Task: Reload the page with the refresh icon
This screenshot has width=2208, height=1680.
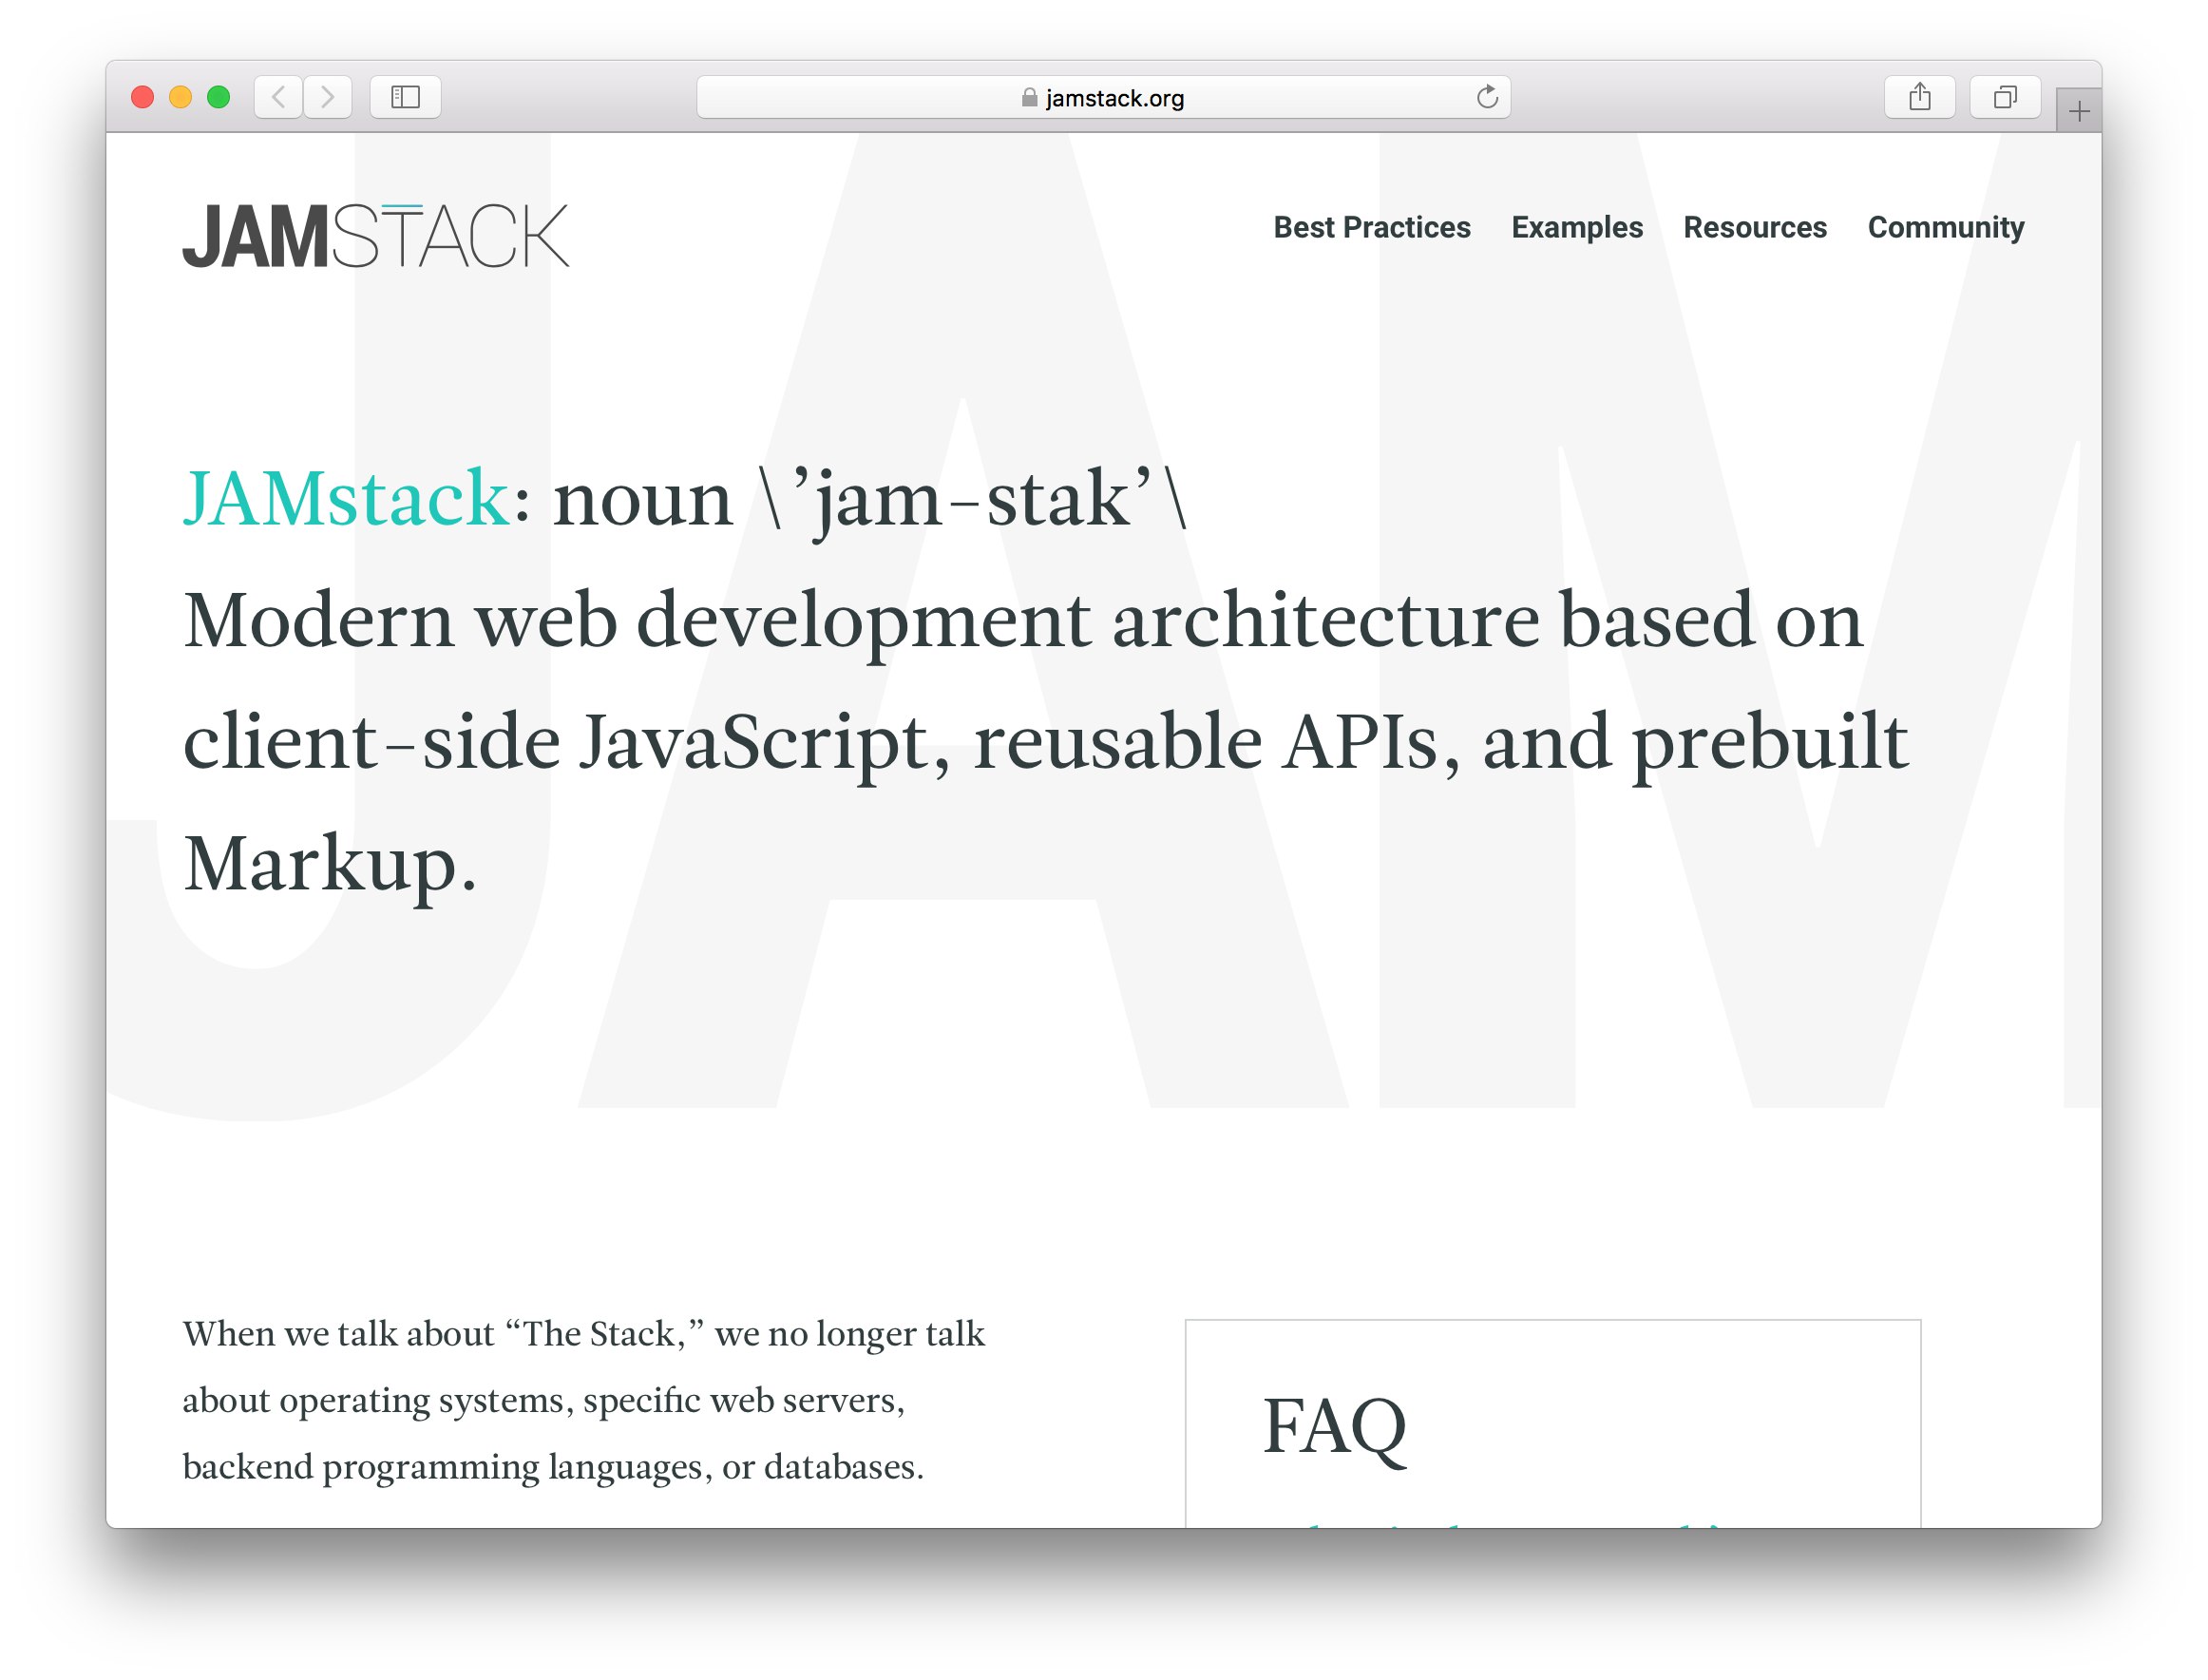Action: tap(1487, 97)
